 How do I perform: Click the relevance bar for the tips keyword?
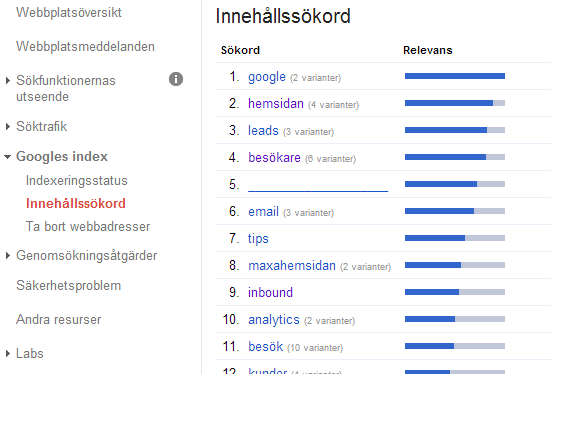click(455, 238)
